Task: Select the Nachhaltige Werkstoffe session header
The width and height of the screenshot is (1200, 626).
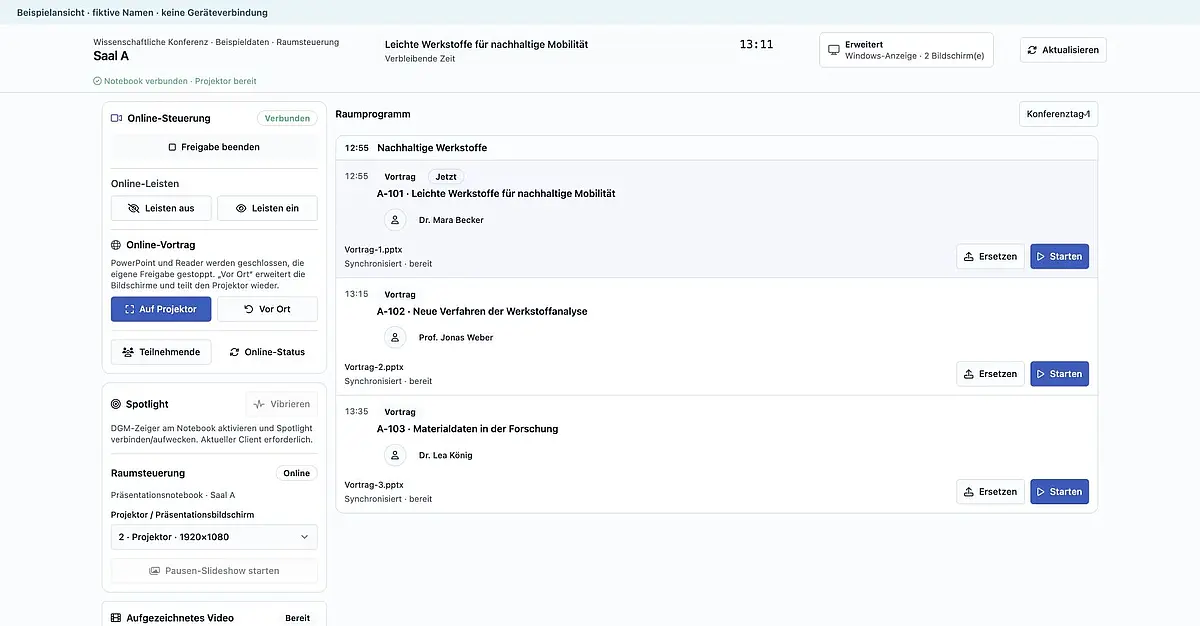Action: [716, 148]
